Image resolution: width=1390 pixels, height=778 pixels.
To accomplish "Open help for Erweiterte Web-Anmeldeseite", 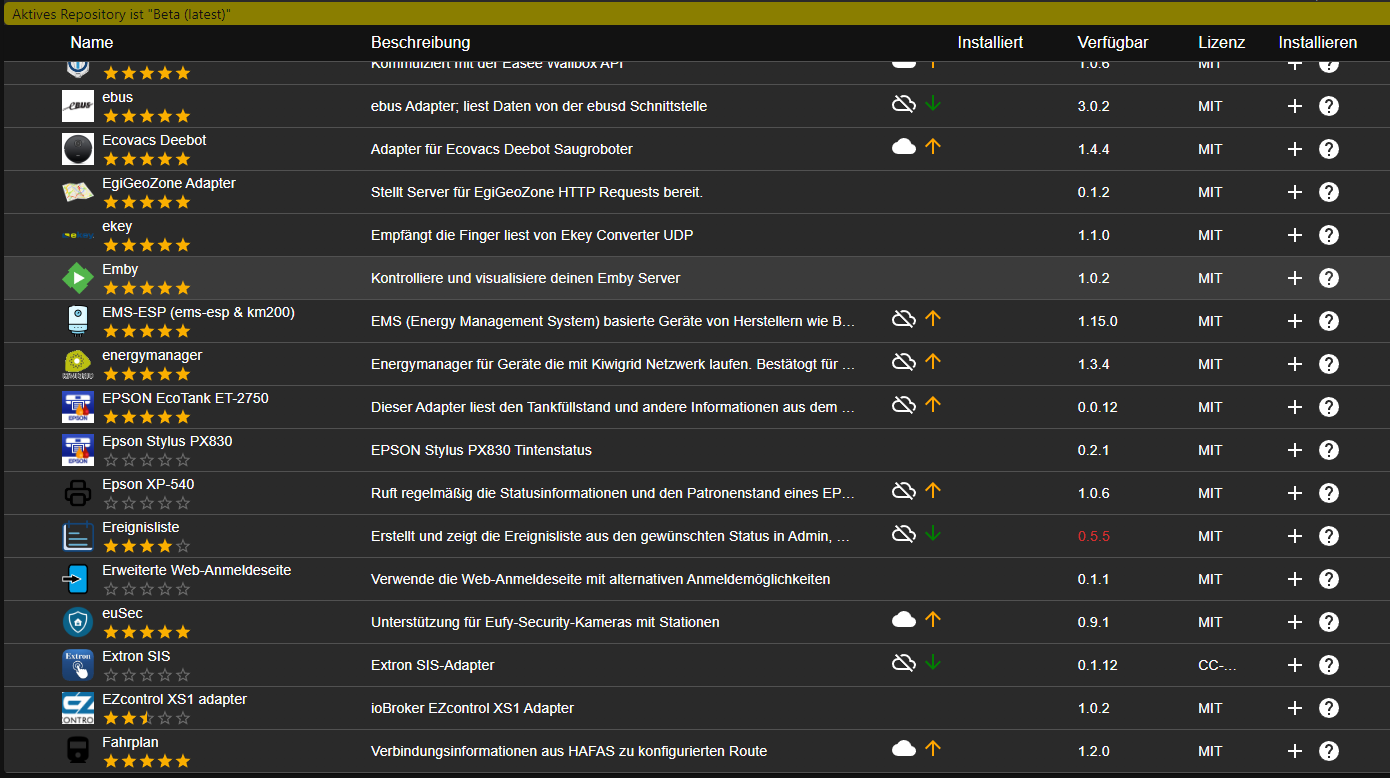I will (1329, 579).
